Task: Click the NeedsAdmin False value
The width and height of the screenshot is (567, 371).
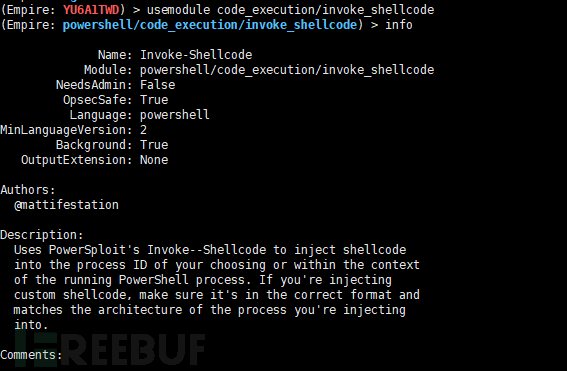Action: 157,85
